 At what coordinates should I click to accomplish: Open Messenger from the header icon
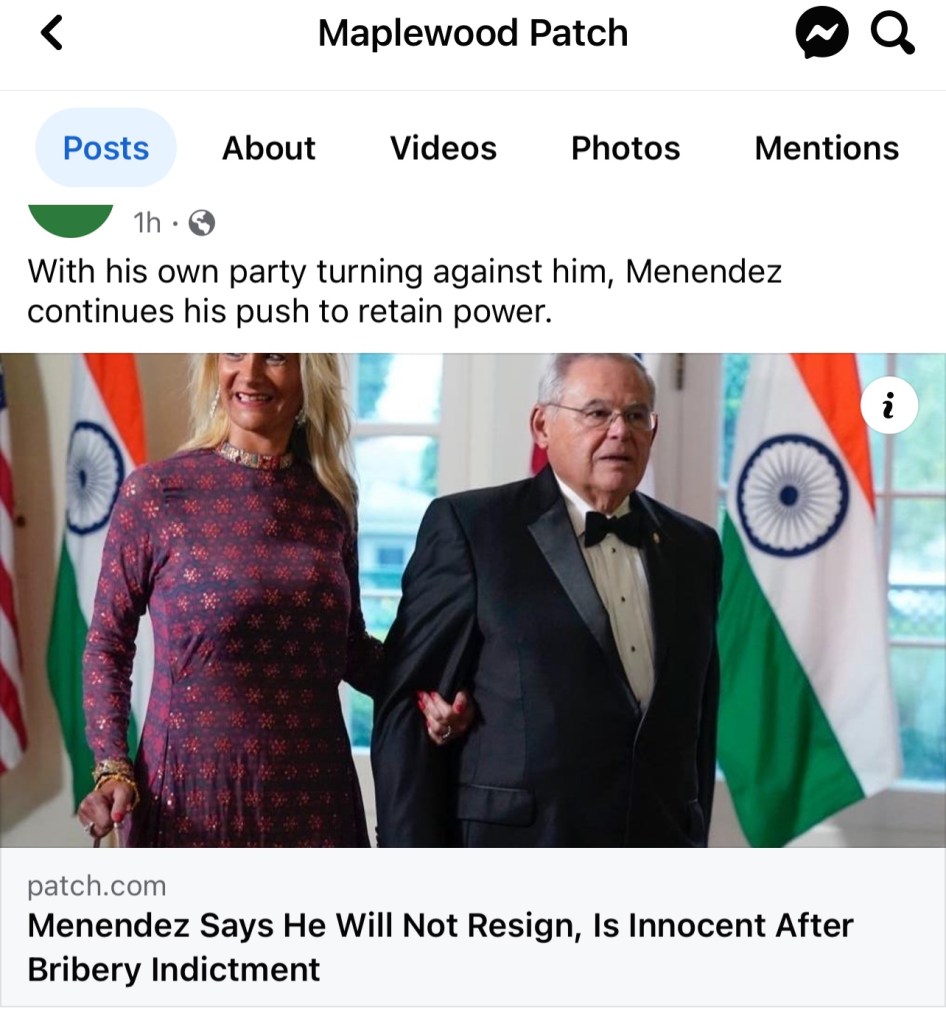point(821,33)
